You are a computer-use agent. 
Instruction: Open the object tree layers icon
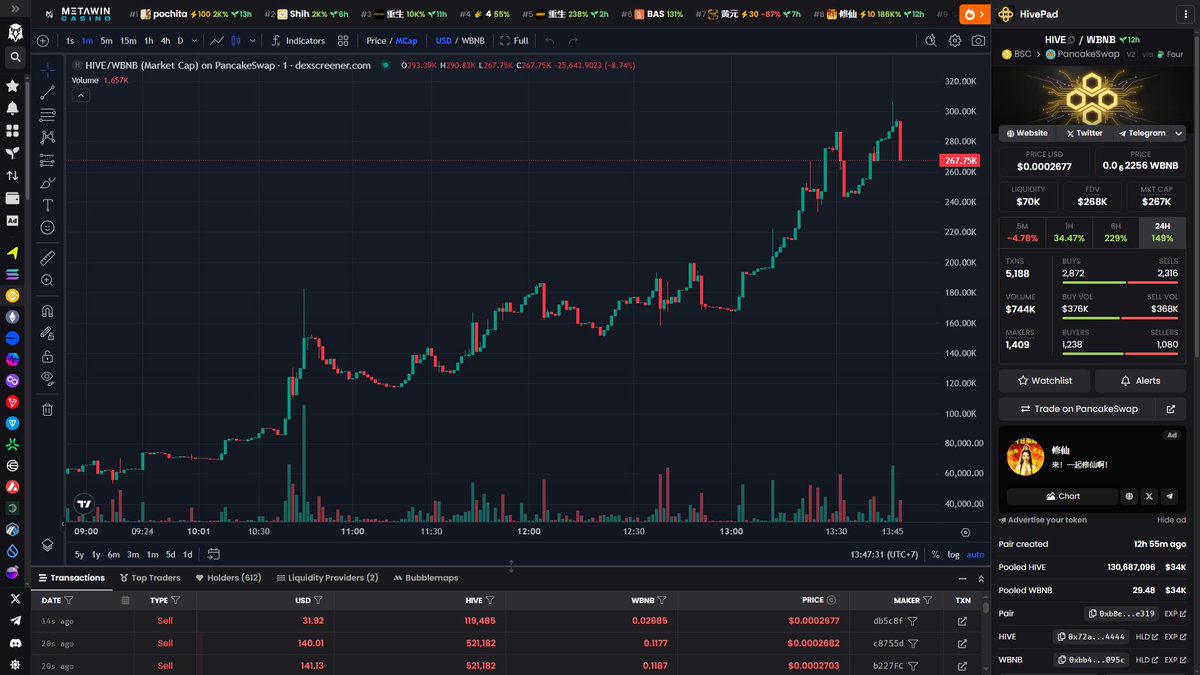pyautogui.click(x=47, y=544)
